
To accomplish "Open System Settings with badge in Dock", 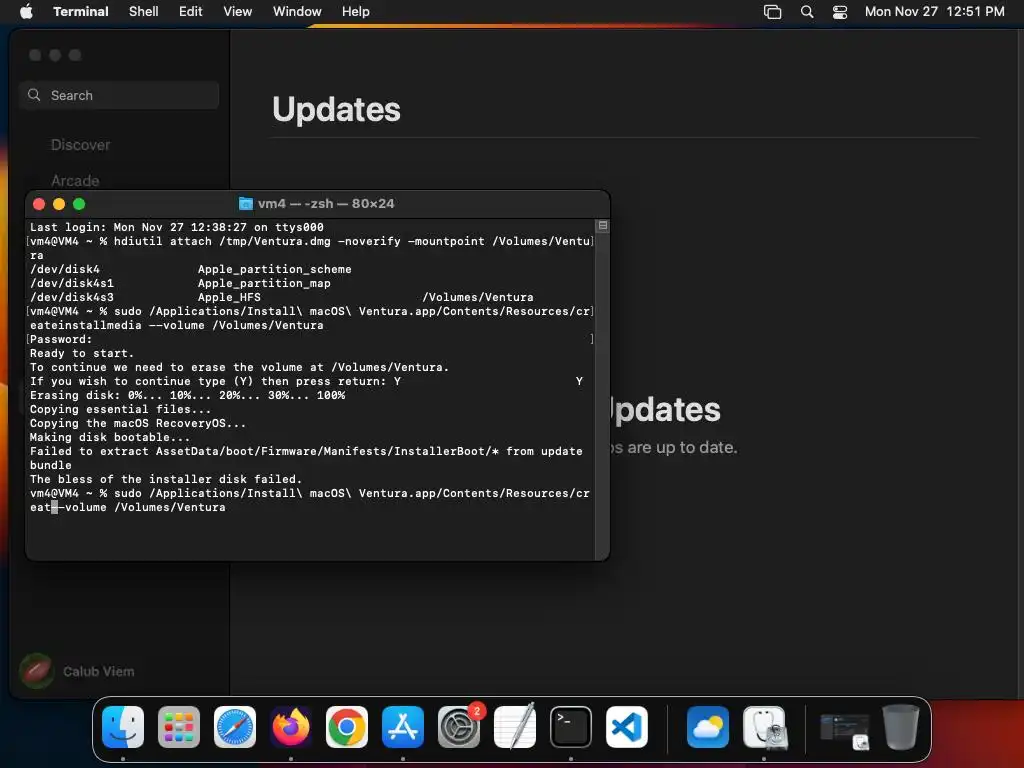I will 459,726.
